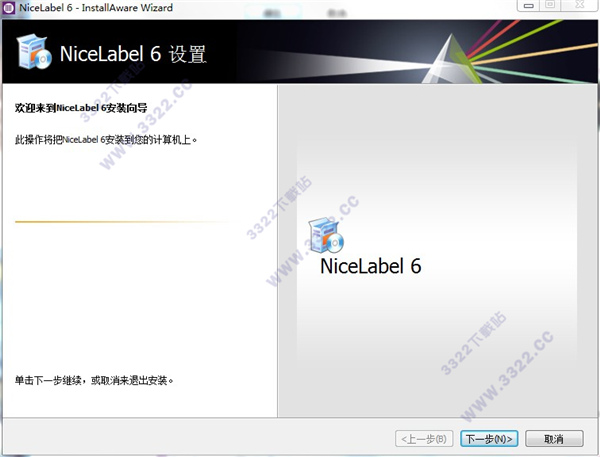
Task: Close the InstallAware Wizard window
Action: click(580, 5)
